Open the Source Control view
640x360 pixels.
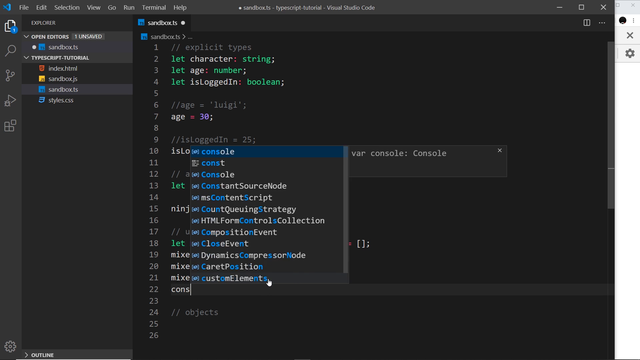point(10,76)
